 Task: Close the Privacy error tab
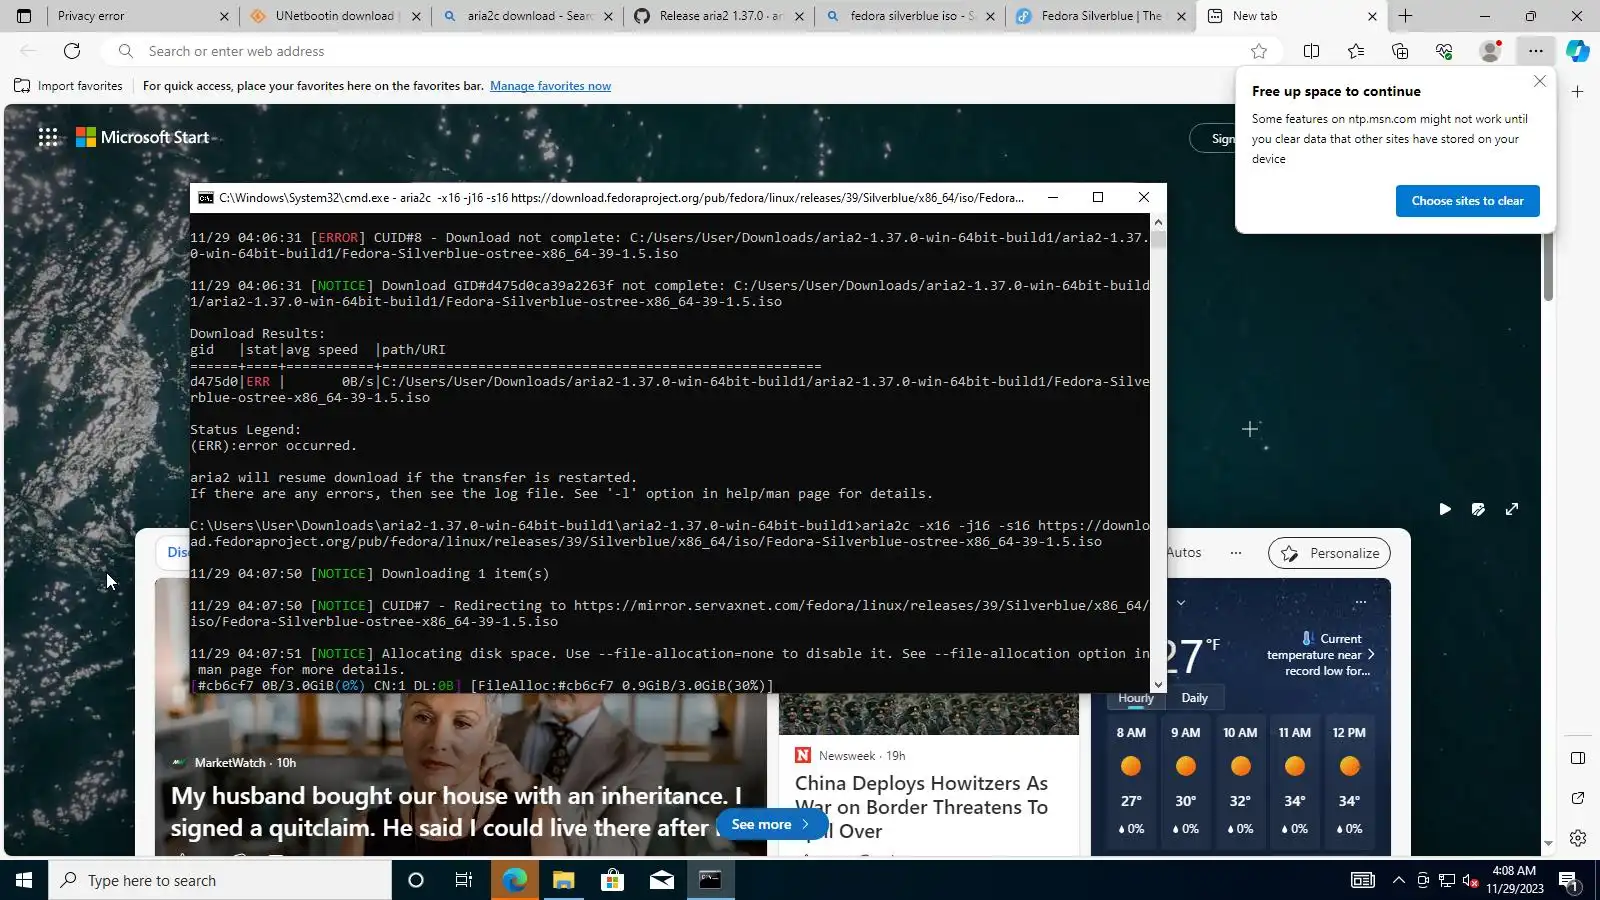[224, 16]
